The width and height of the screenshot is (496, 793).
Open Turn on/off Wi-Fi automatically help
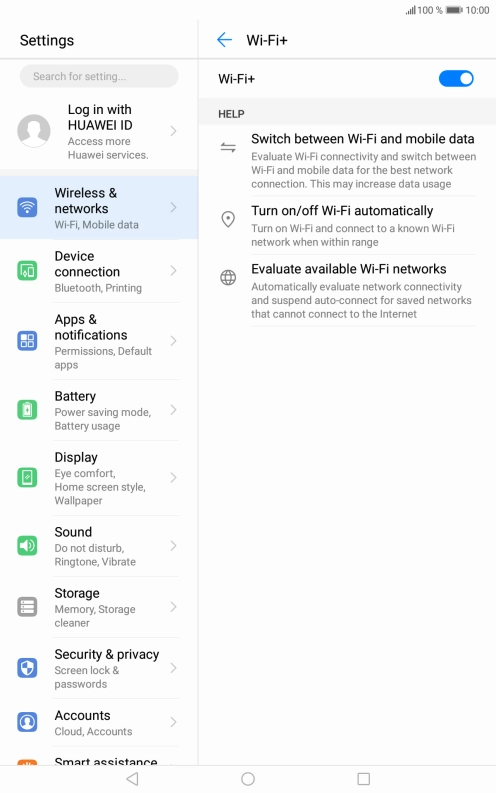347,226
